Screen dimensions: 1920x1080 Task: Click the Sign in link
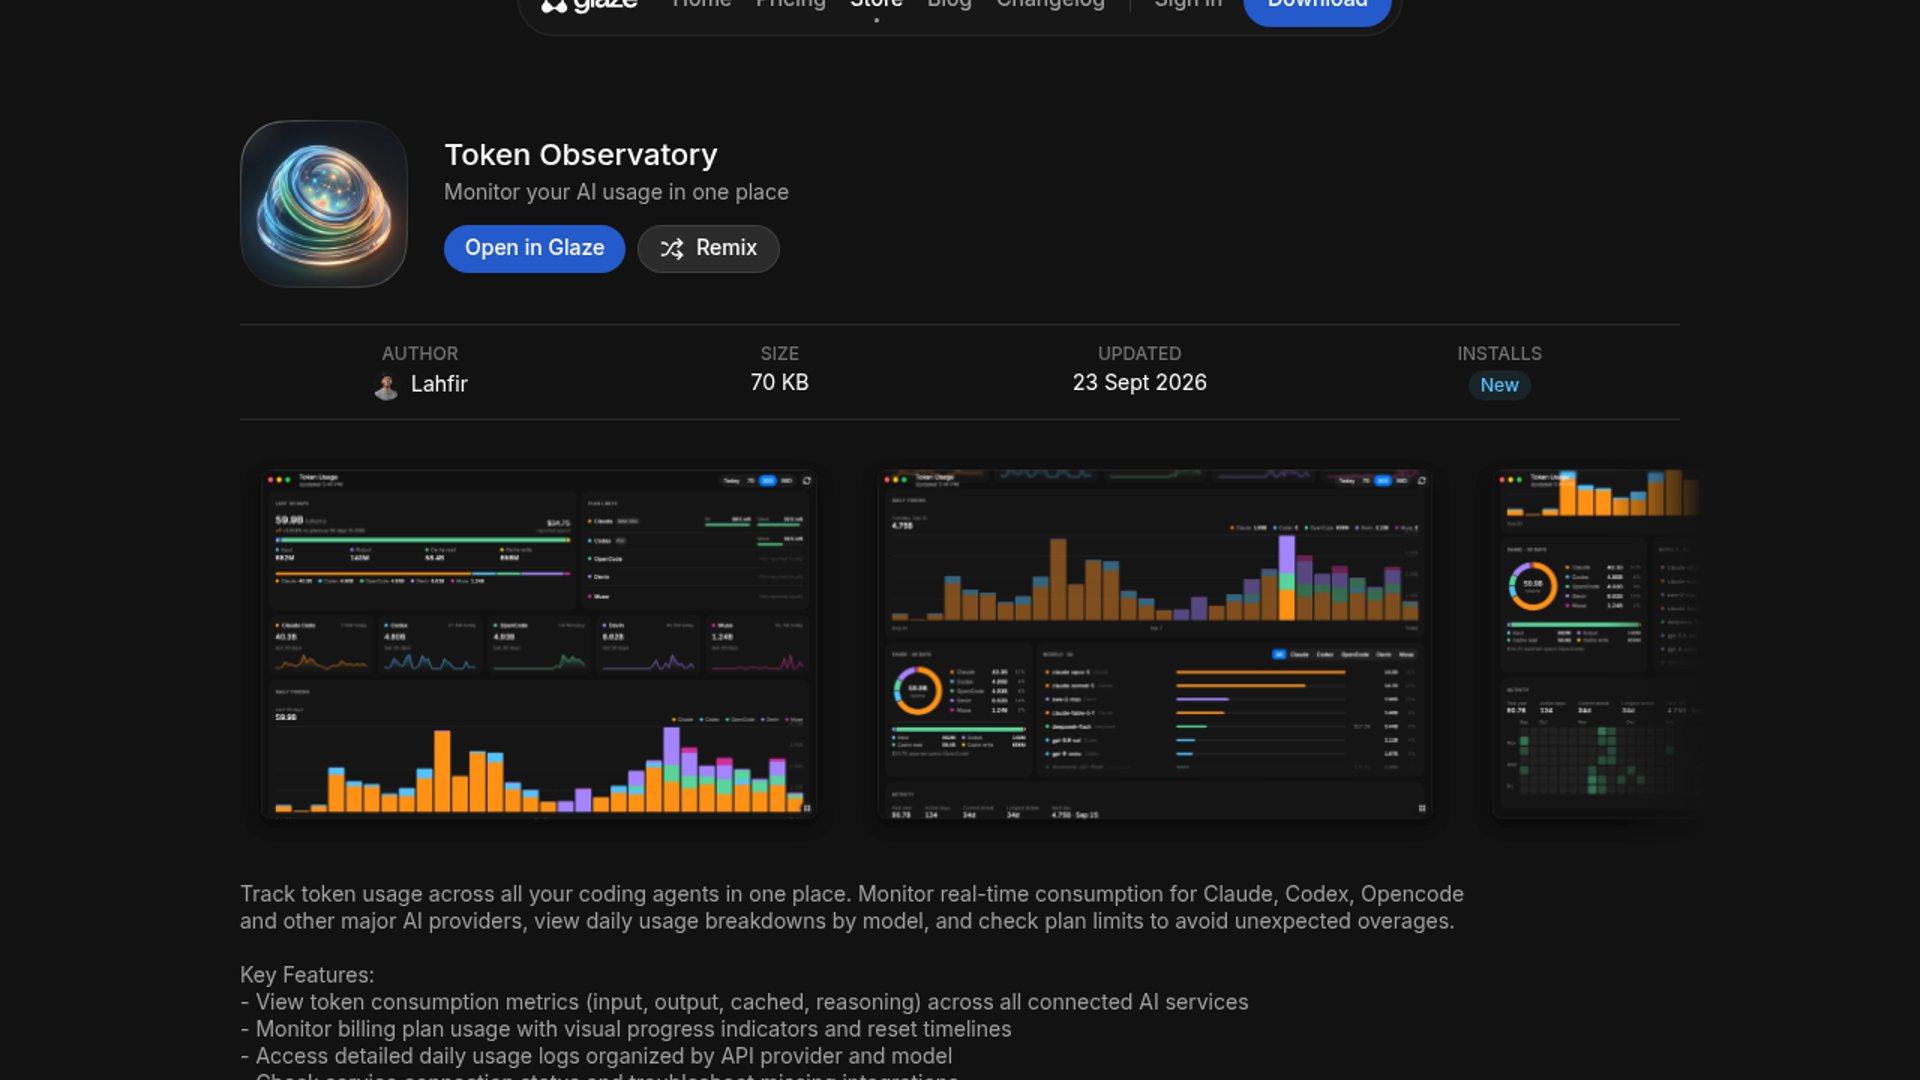pyautogui.click(x=1188, y=4)
